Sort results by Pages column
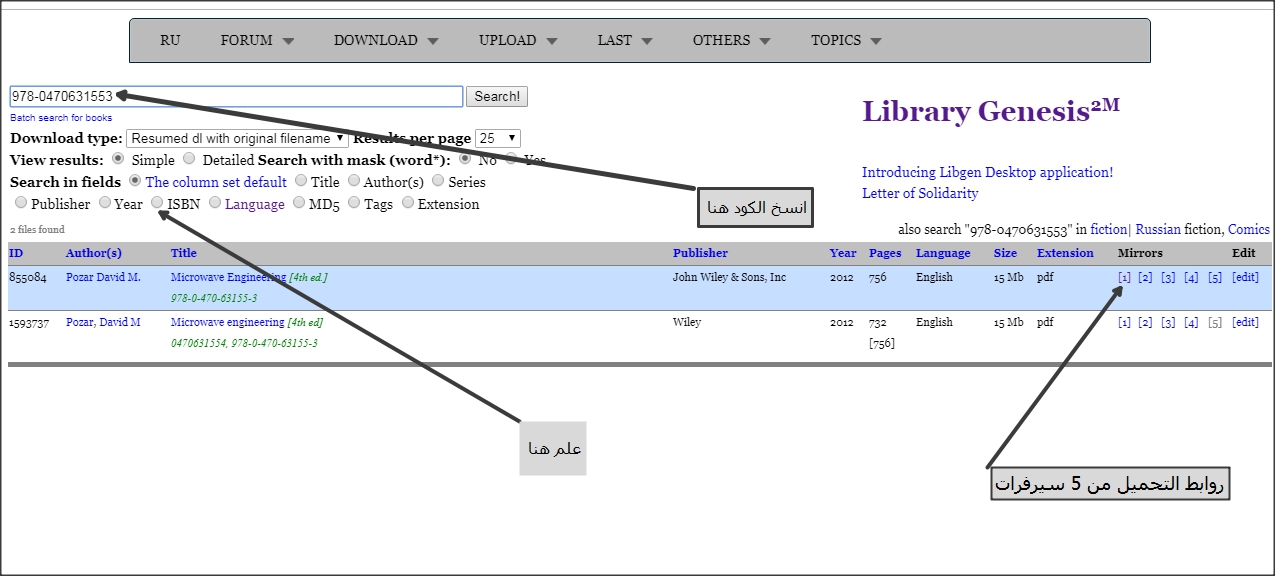Screen dimensions: 1275x576 tap(885, 253)
